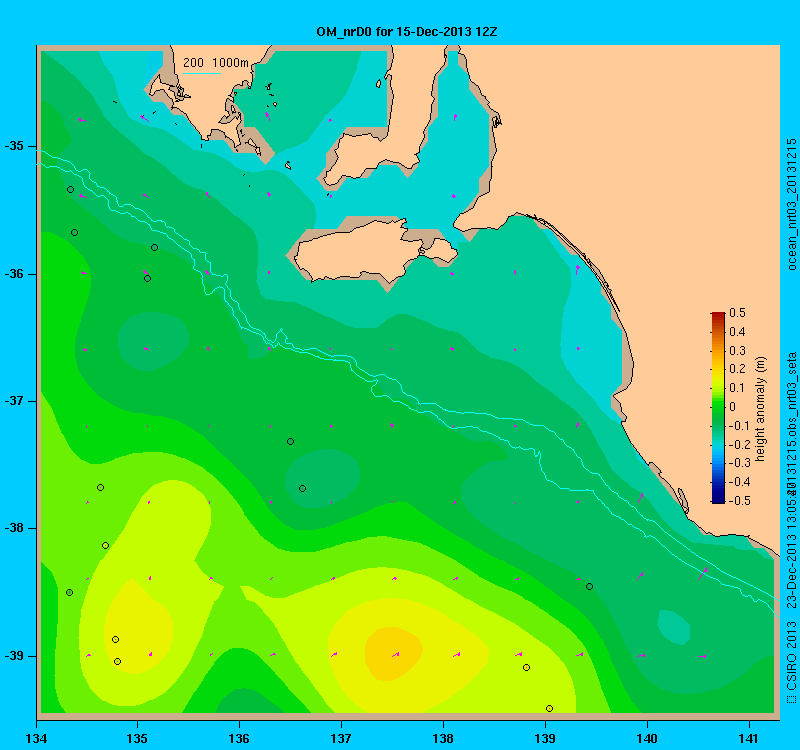
Task: Click the dark red top of the colorbar
Action: [718, 315]
